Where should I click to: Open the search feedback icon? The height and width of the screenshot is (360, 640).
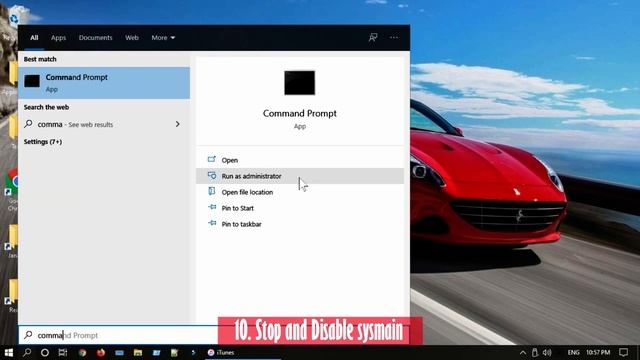point(373,38)
